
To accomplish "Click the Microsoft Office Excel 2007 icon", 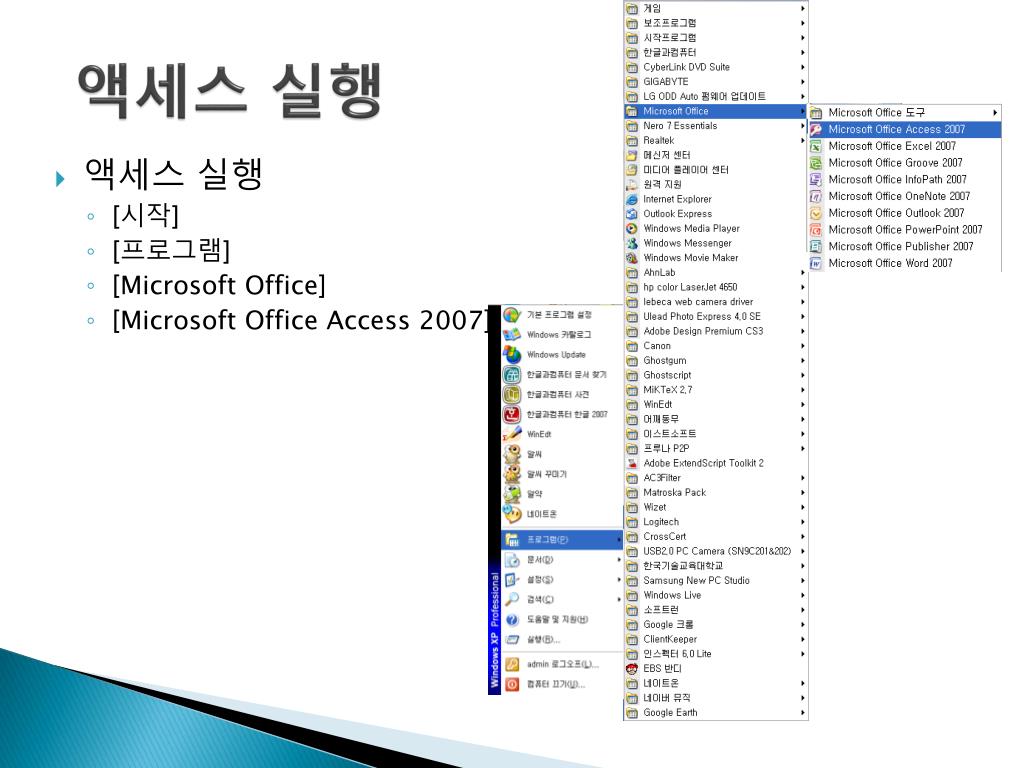I will [x=816, y=146].
